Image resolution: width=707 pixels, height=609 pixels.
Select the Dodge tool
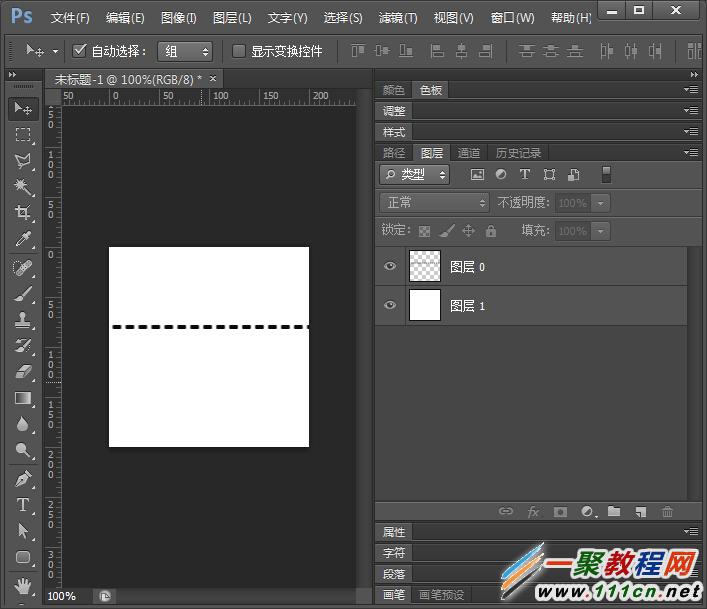pos(23,450)
